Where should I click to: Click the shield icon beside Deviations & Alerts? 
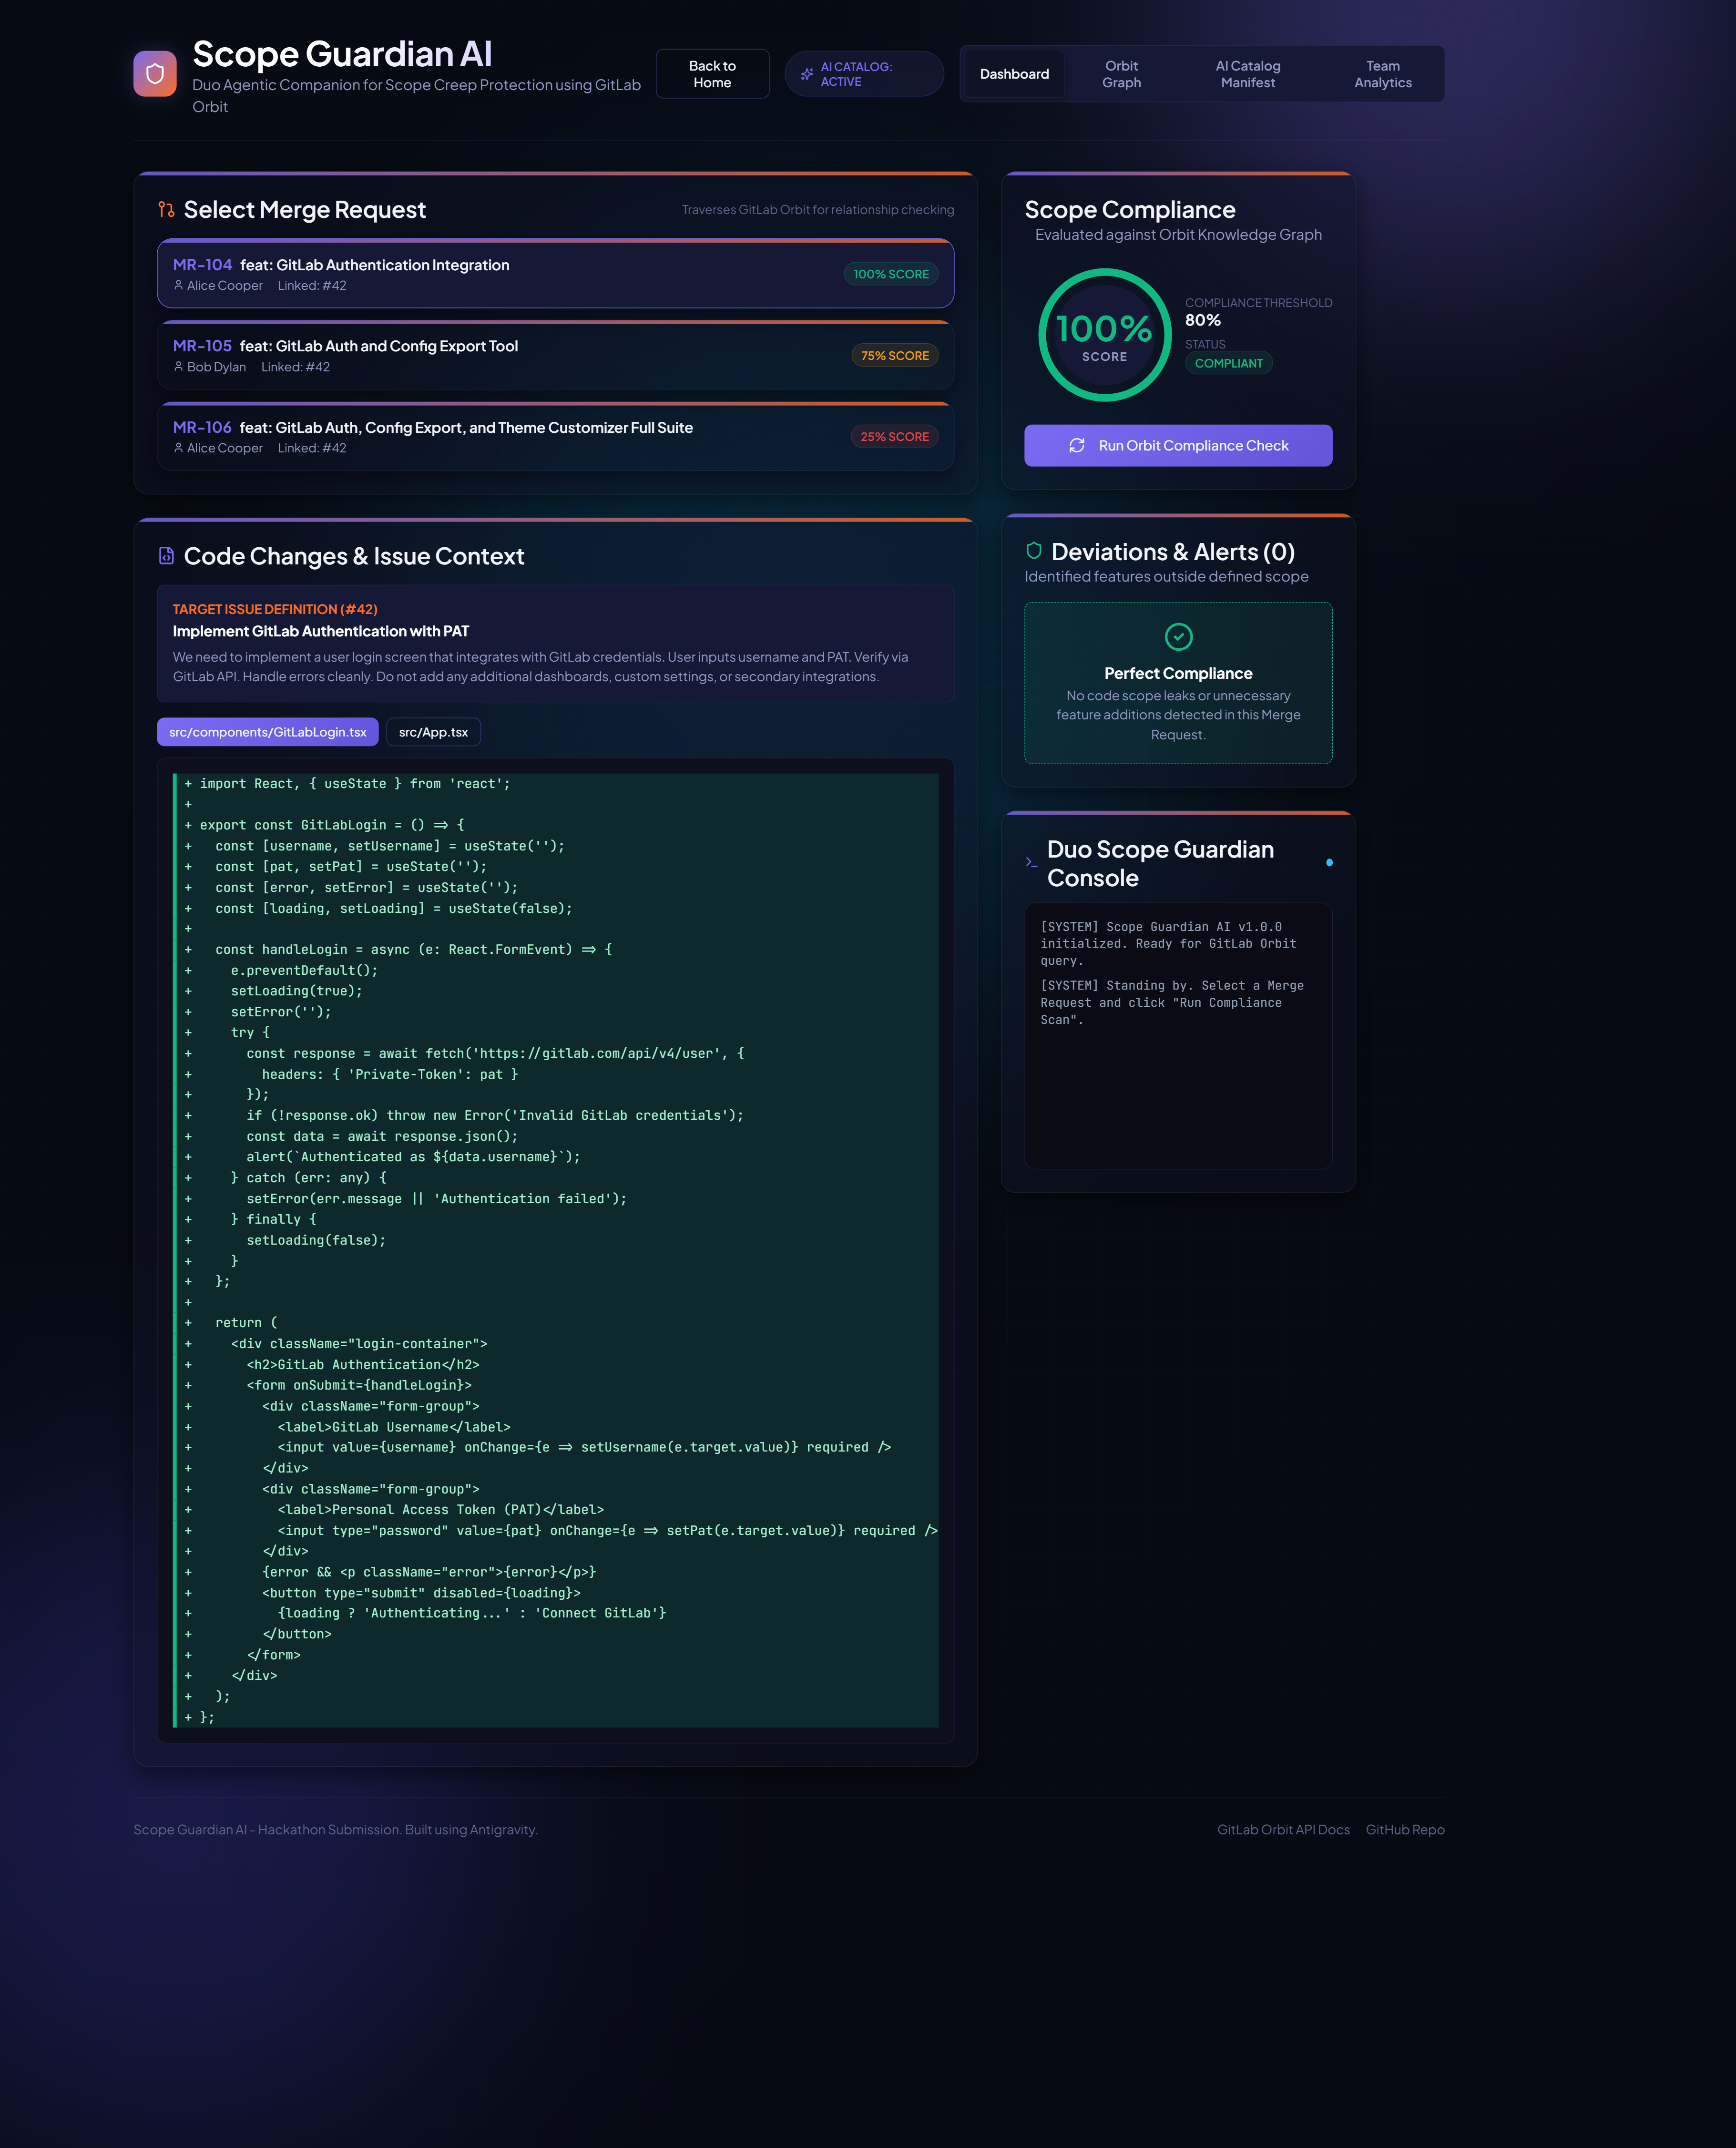pyautogui.click(x=1034, y=551)
